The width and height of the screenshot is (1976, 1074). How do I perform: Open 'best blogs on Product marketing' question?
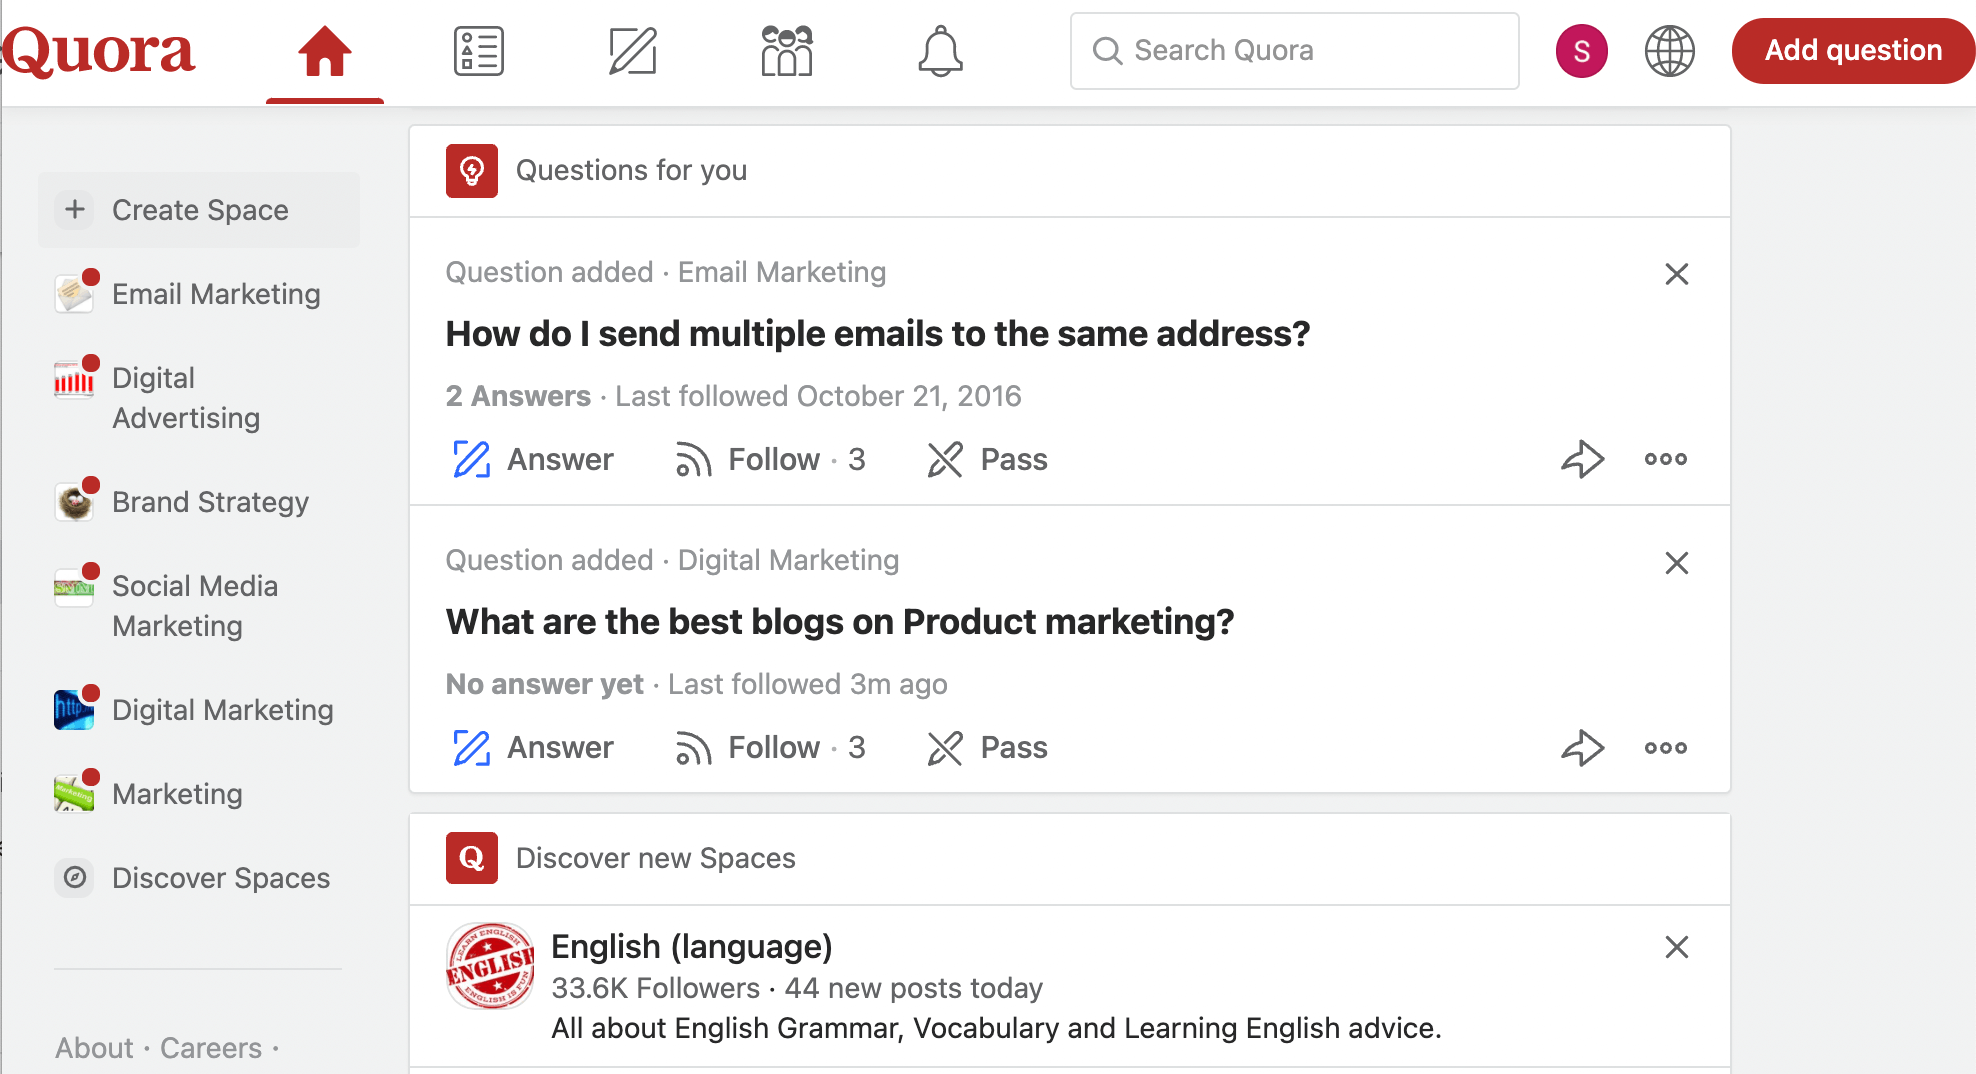(840, 622)
